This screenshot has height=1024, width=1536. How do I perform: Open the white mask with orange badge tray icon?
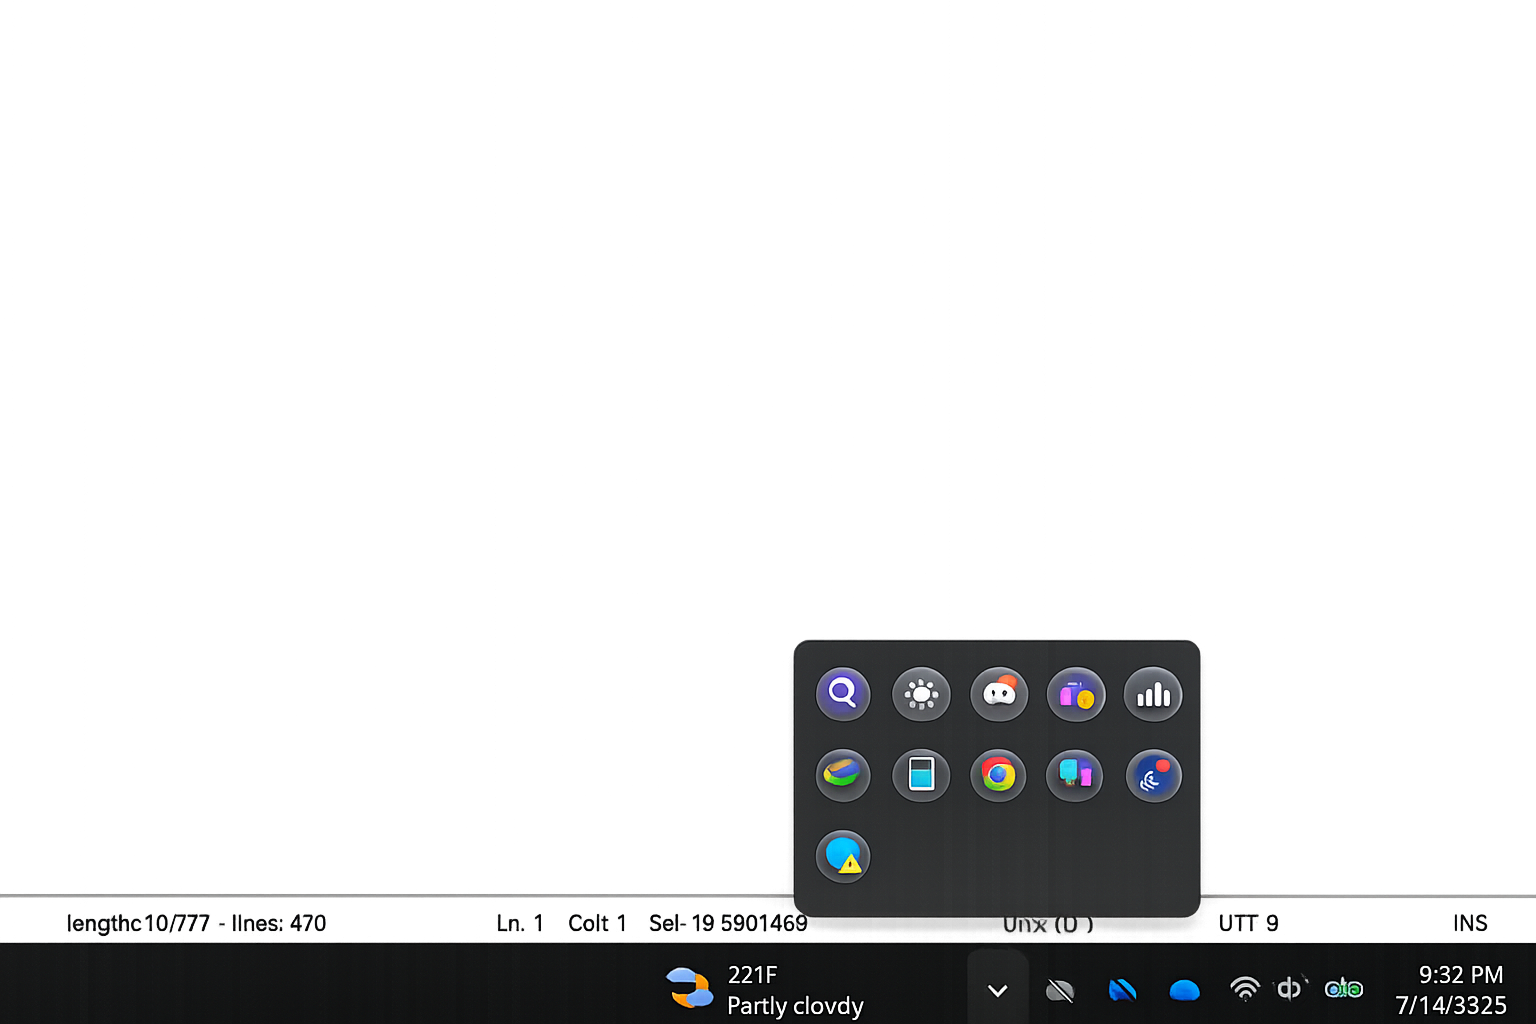tap(999, 694)
